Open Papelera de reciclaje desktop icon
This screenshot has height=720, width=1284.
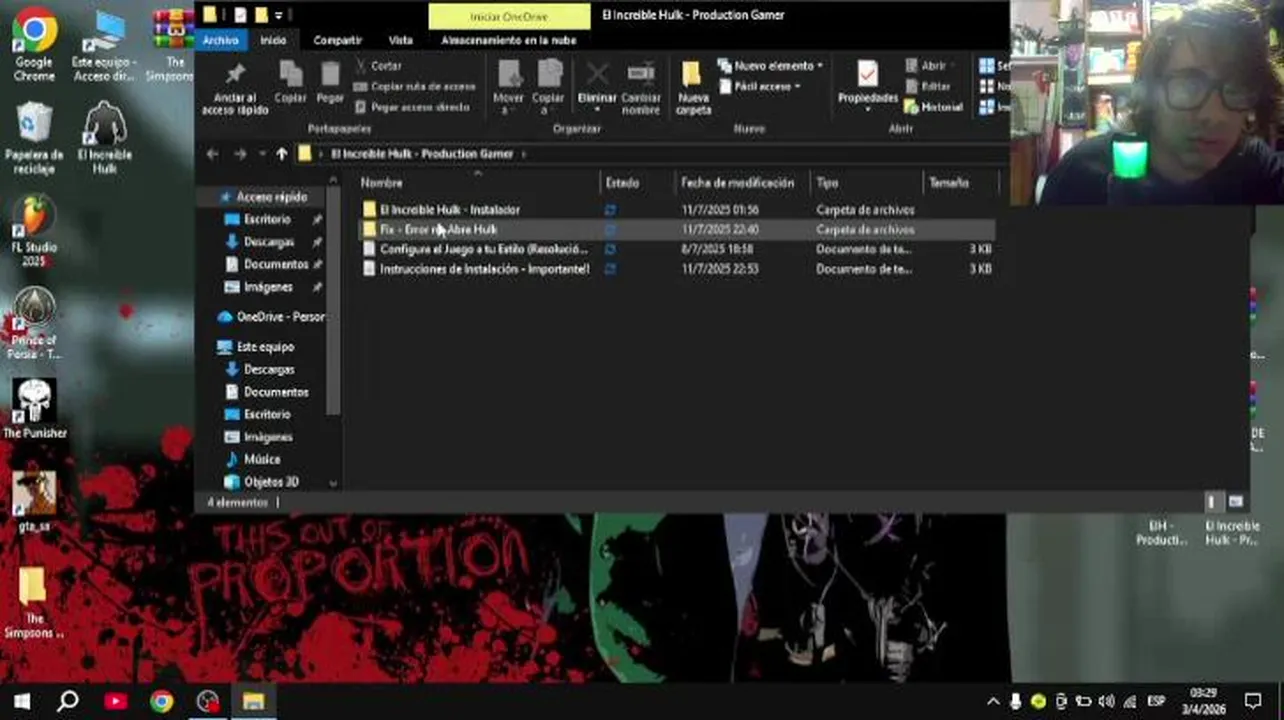34,138
